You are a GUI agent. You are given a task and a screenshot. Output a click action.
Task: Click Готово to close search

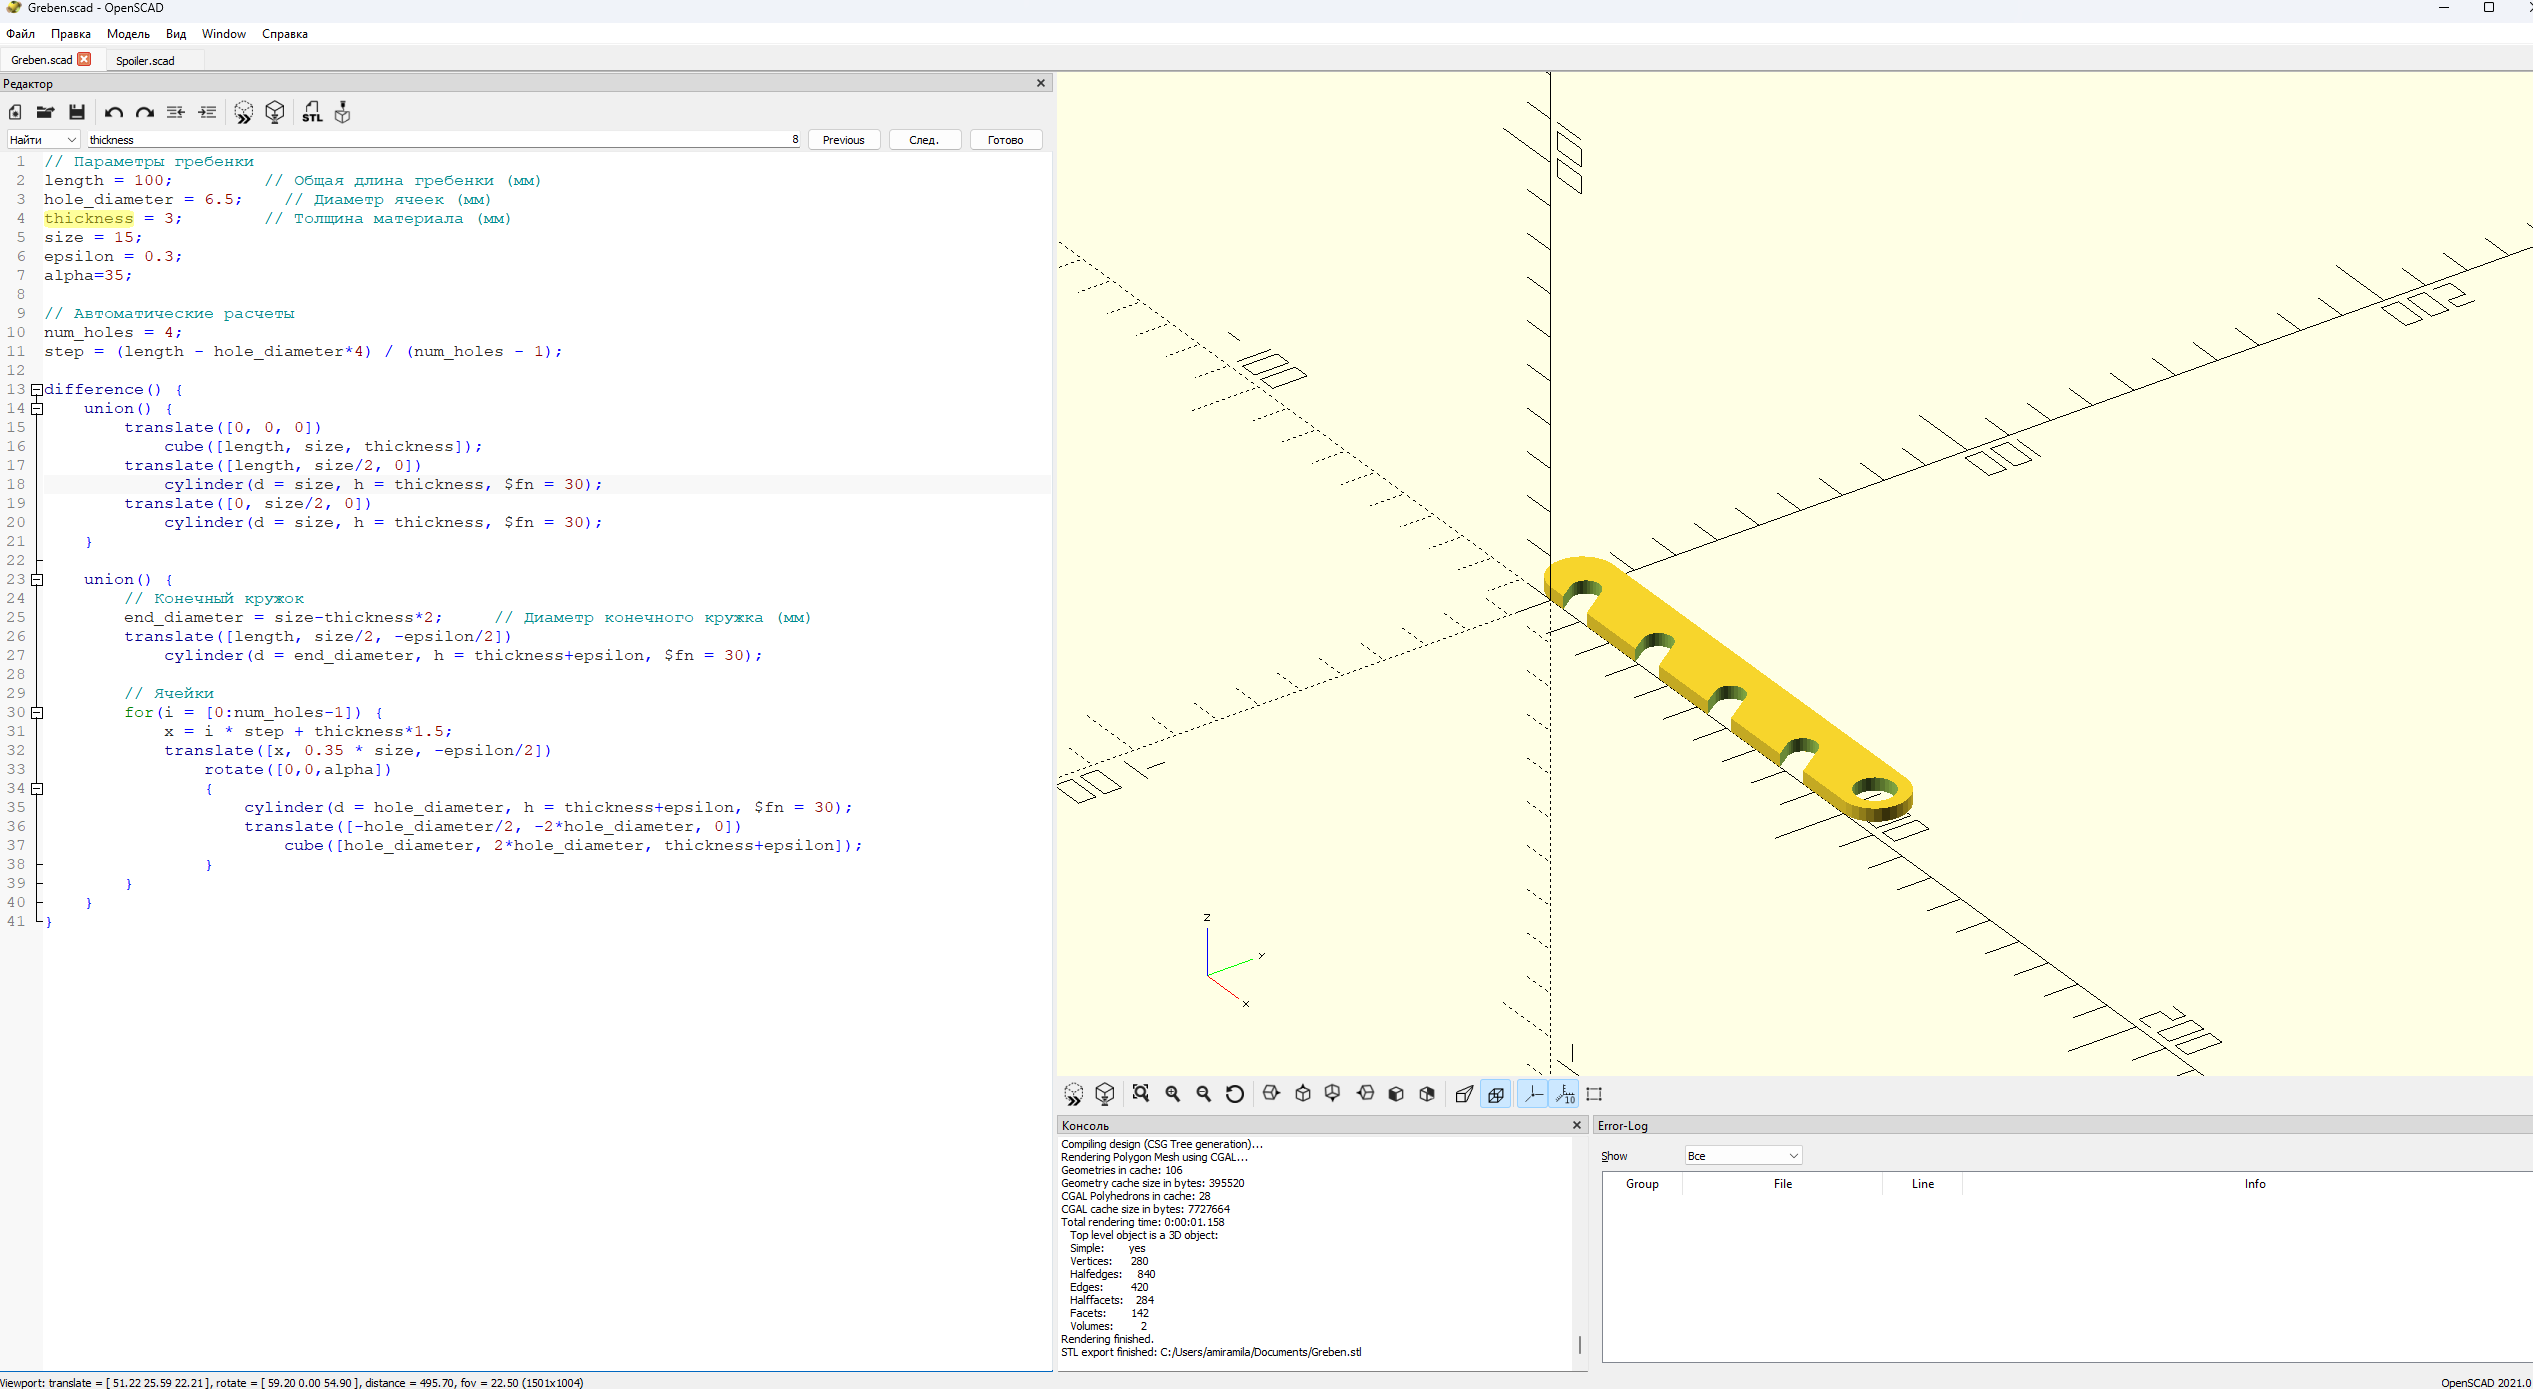tap(1006, 140)
